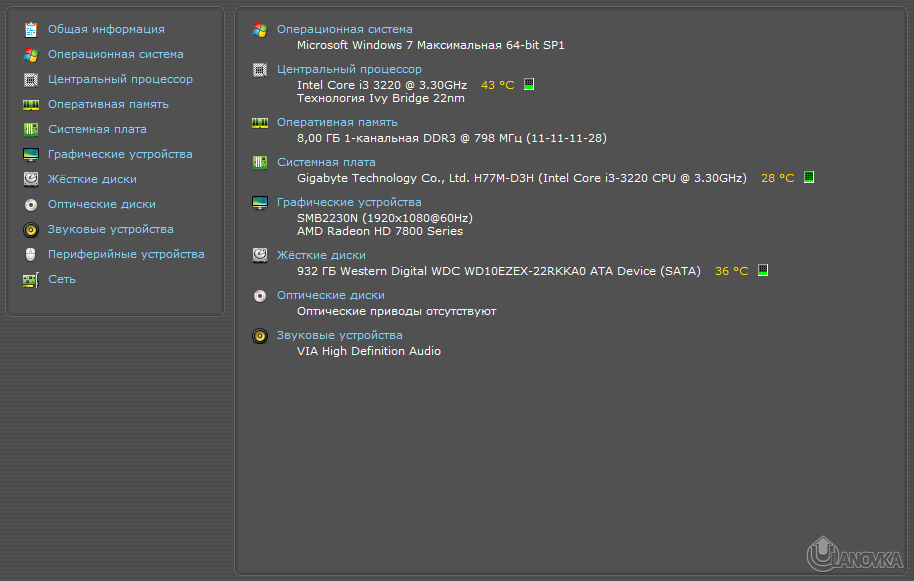
Task: Click Технология Ivy Bridge 22nm text
Action: tap(381, 98)
